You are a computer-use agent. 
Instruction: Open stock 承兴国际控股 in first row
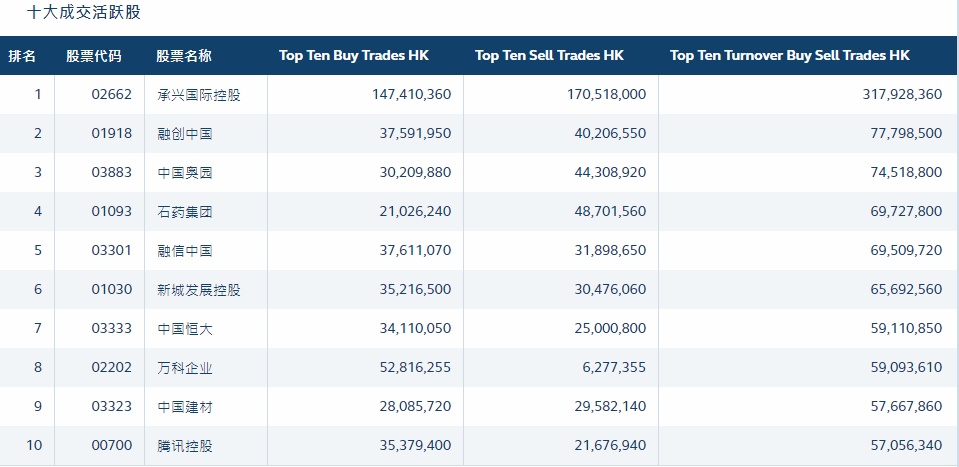point(199,95)
